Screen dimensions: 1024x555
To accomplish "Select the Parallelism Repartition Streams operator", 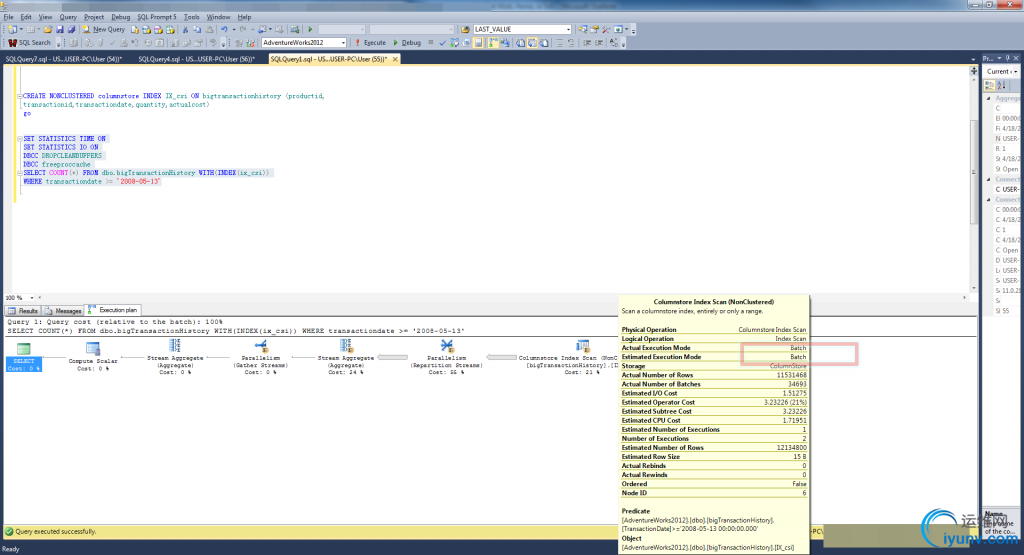I will coord(447,357).
